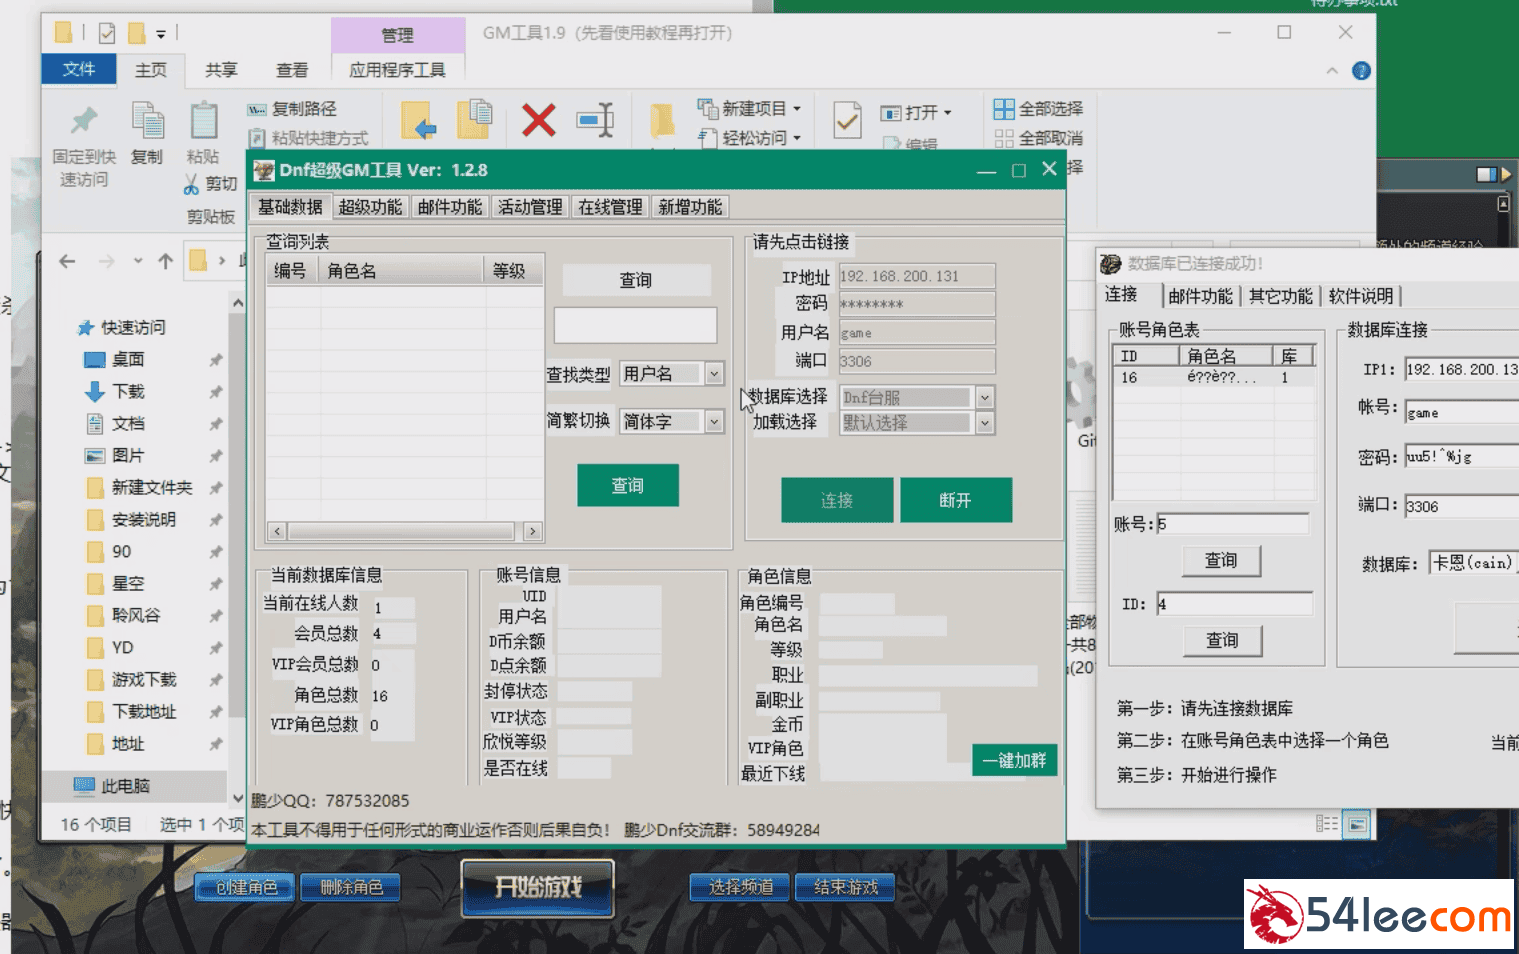Click the 一键加群 button
The image size is (1519, 954).
click(1014, 760)
